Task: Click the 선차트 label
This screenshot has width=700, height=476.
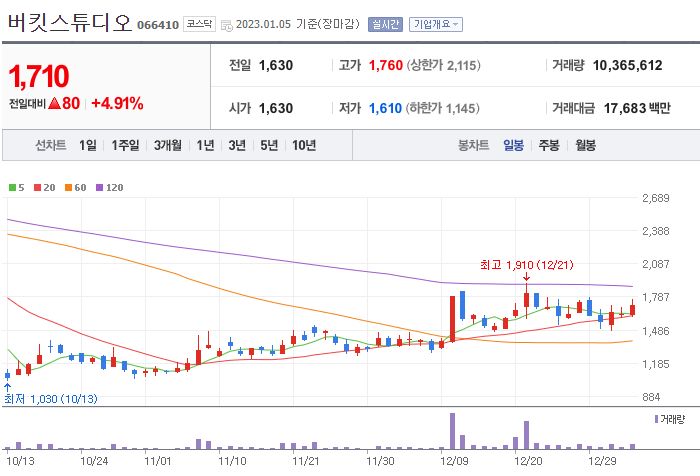Action: 50,145
